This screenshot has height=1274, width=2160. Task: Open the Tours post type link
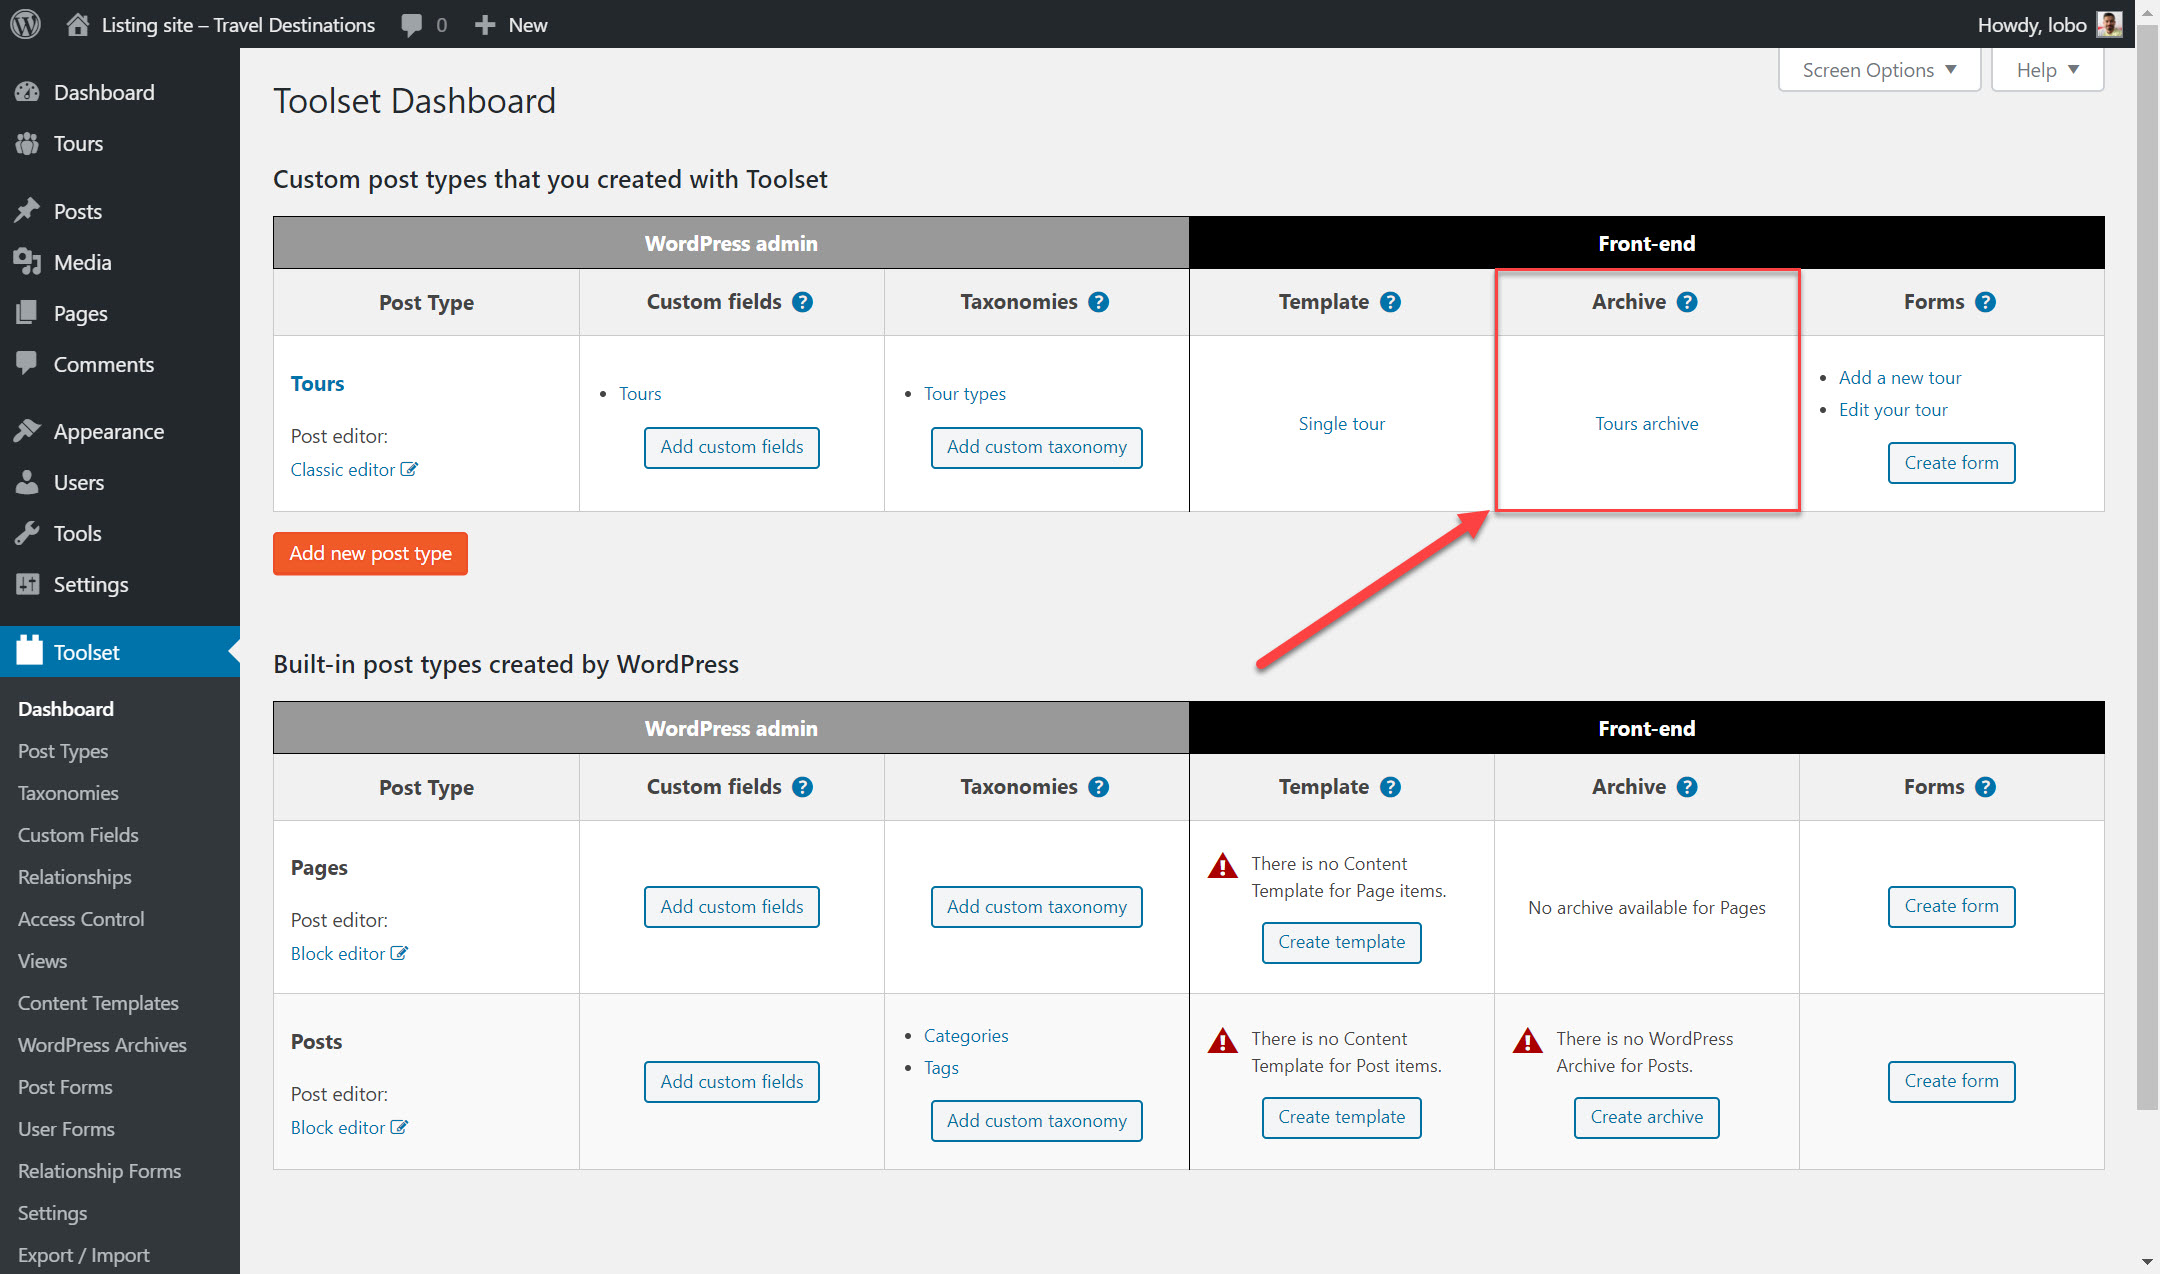point(317,384)
